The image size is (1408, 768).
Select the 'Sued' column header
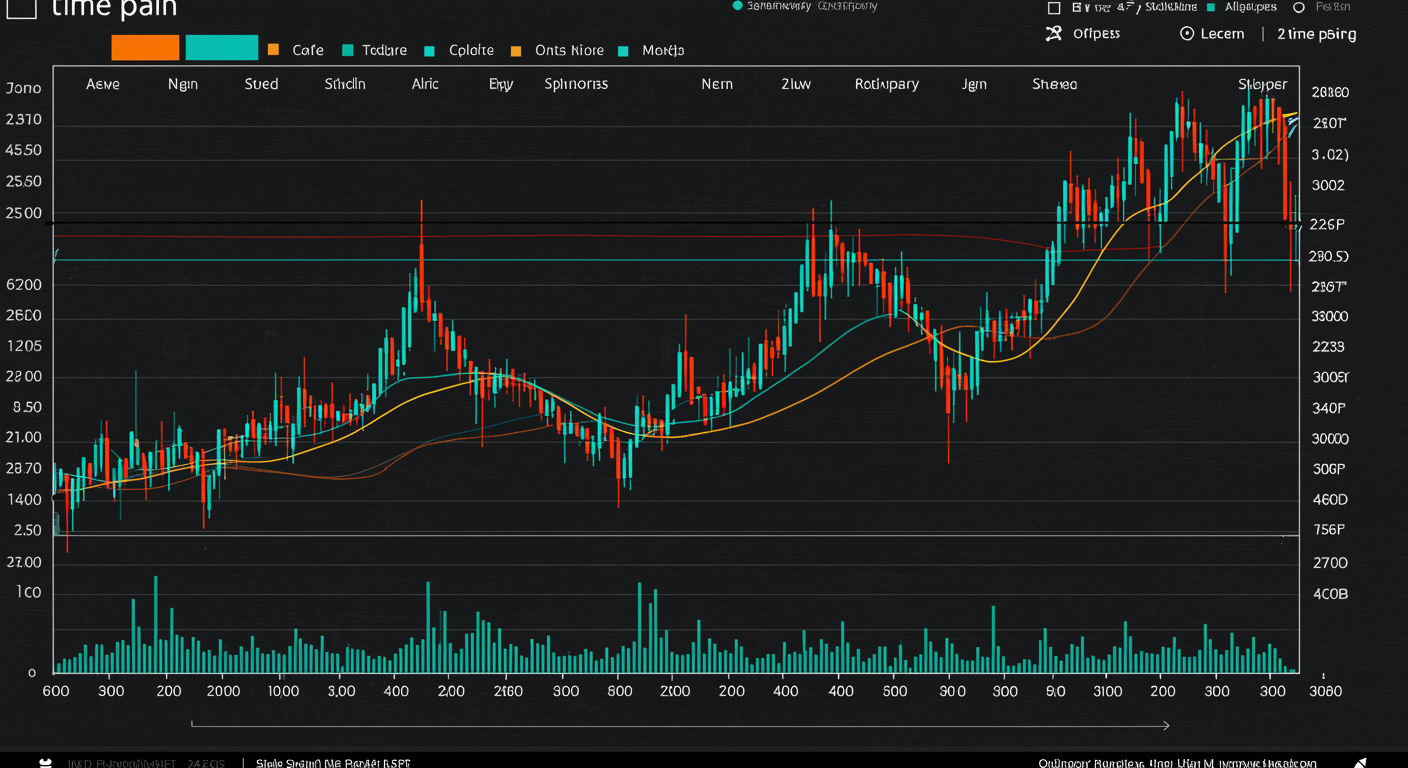[262, 84]
